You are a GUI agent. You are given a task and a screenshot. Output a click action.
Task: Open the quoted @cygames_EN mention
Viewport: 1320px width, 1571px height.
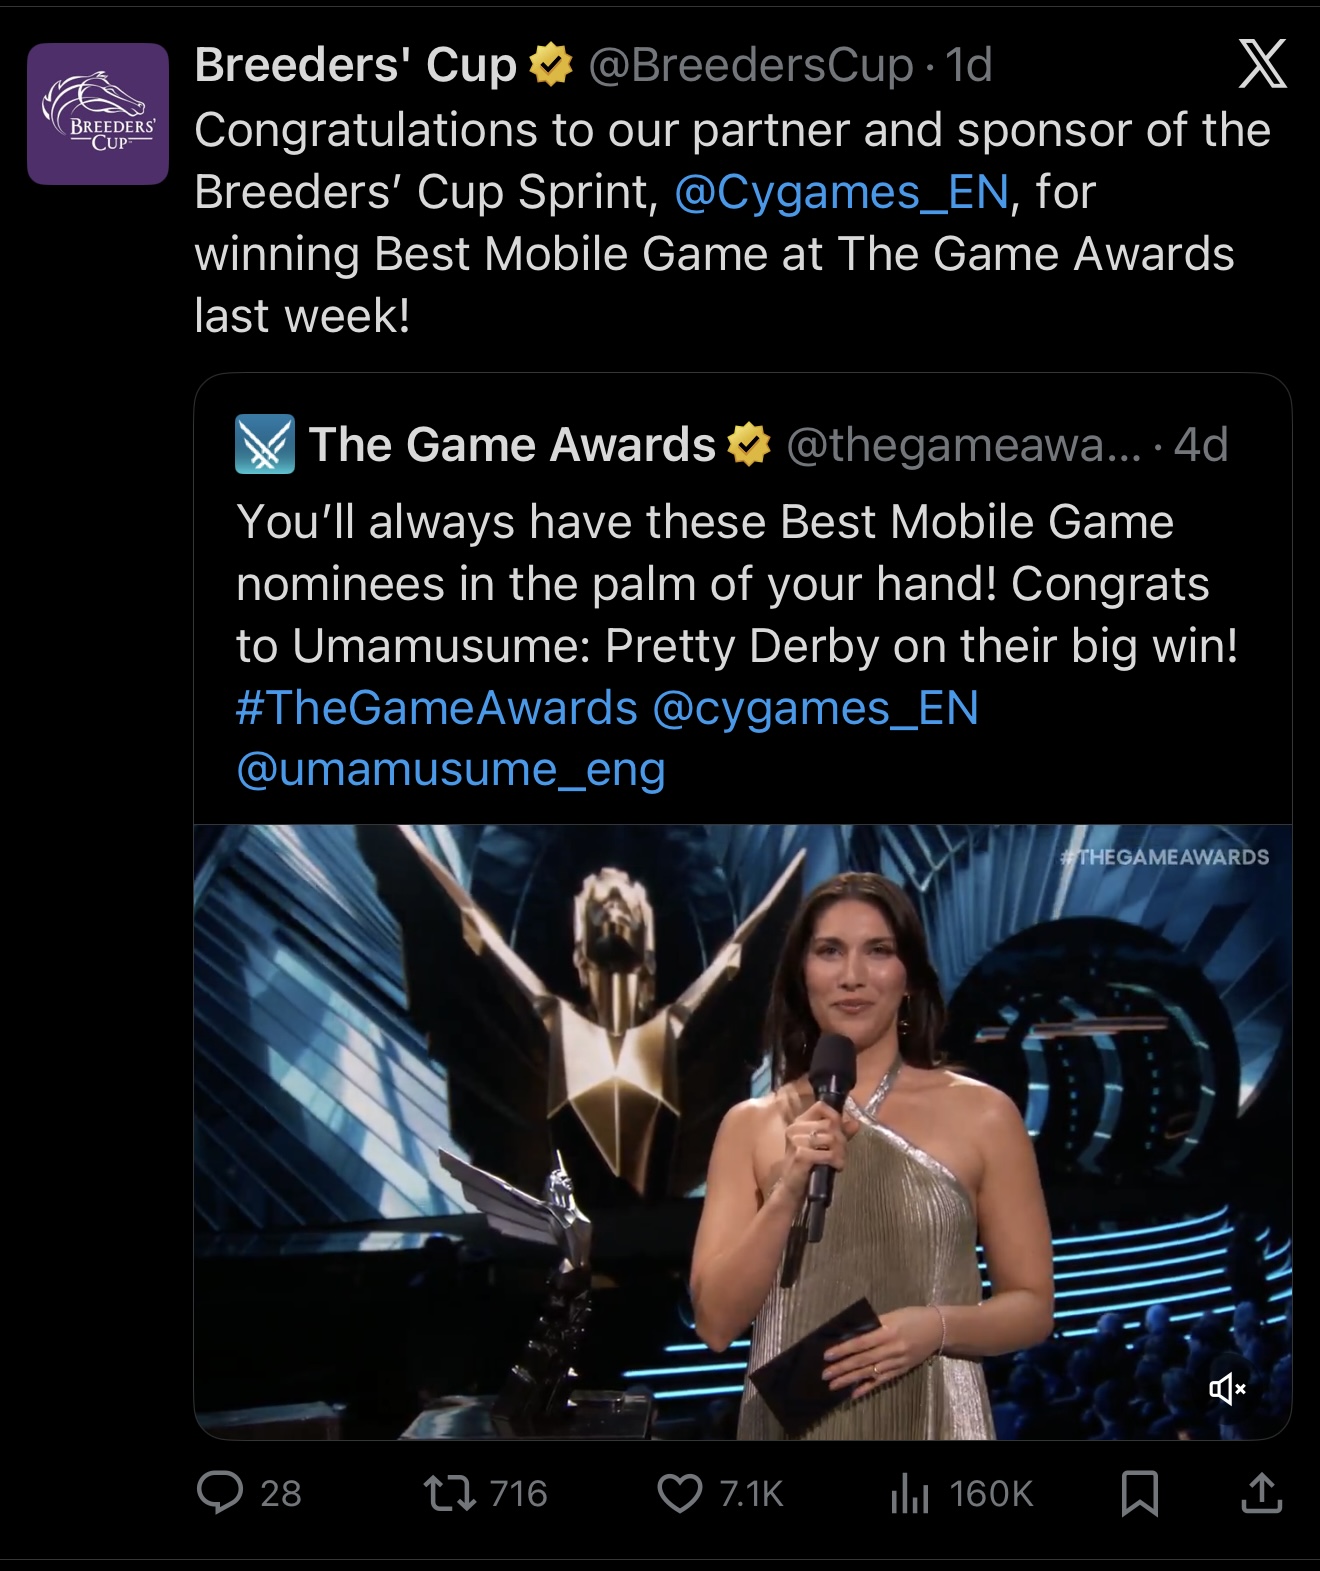[x=815, y=708]
